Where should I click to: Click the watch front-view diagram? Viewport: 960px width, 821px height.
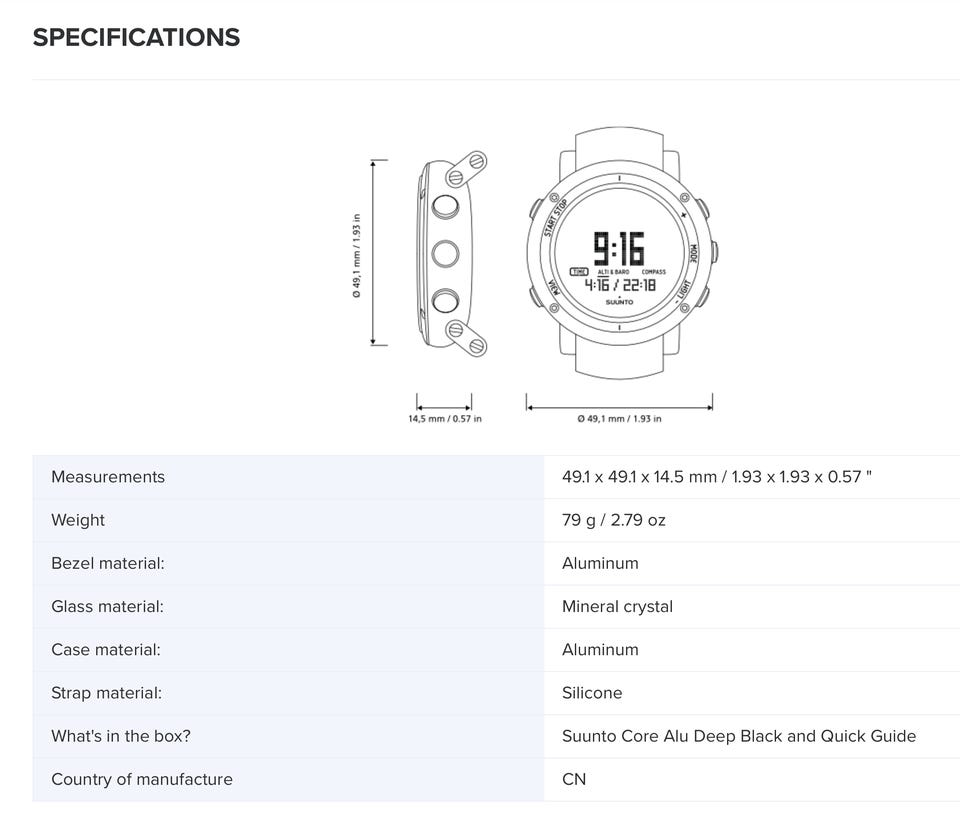(x=621, y=253)
